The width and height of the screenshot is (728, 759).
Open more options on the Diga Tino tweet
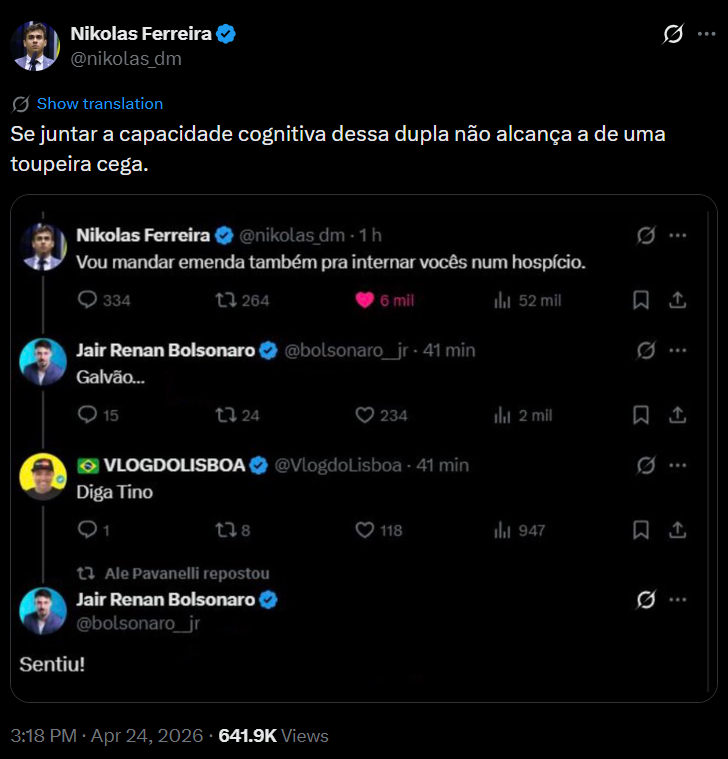[677, 466]
